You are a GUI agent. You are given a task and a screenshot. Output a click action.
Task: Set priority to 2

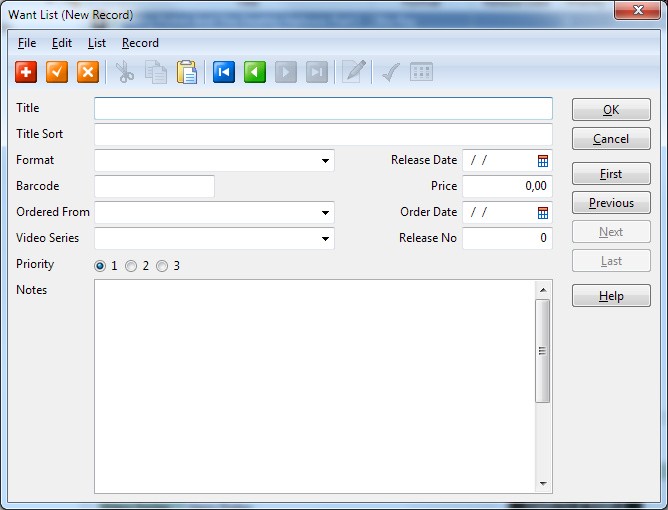click(x=131, y=266)
